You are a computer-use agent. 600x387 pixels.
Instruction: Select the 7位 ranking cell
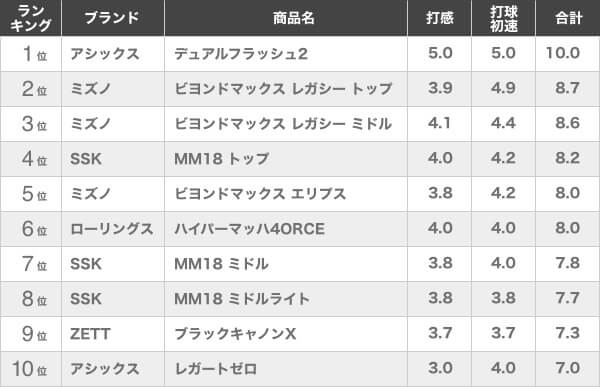pyautogui.click(x=31, y=264)
